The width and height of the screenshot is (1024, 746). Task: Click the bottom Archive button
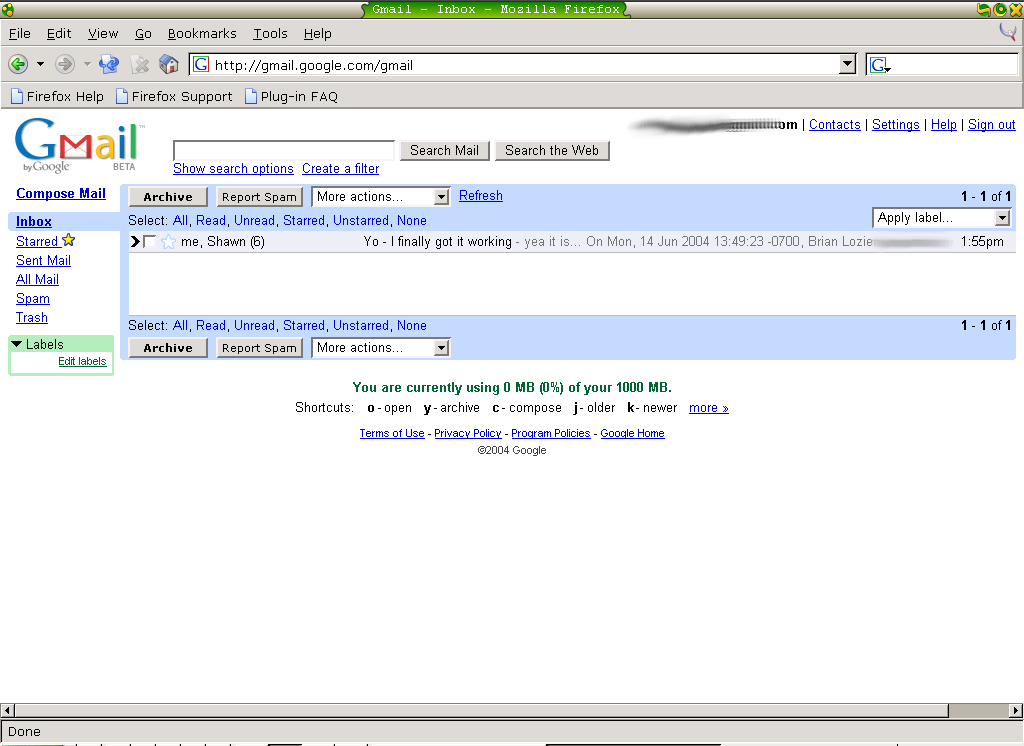(168, 348)
